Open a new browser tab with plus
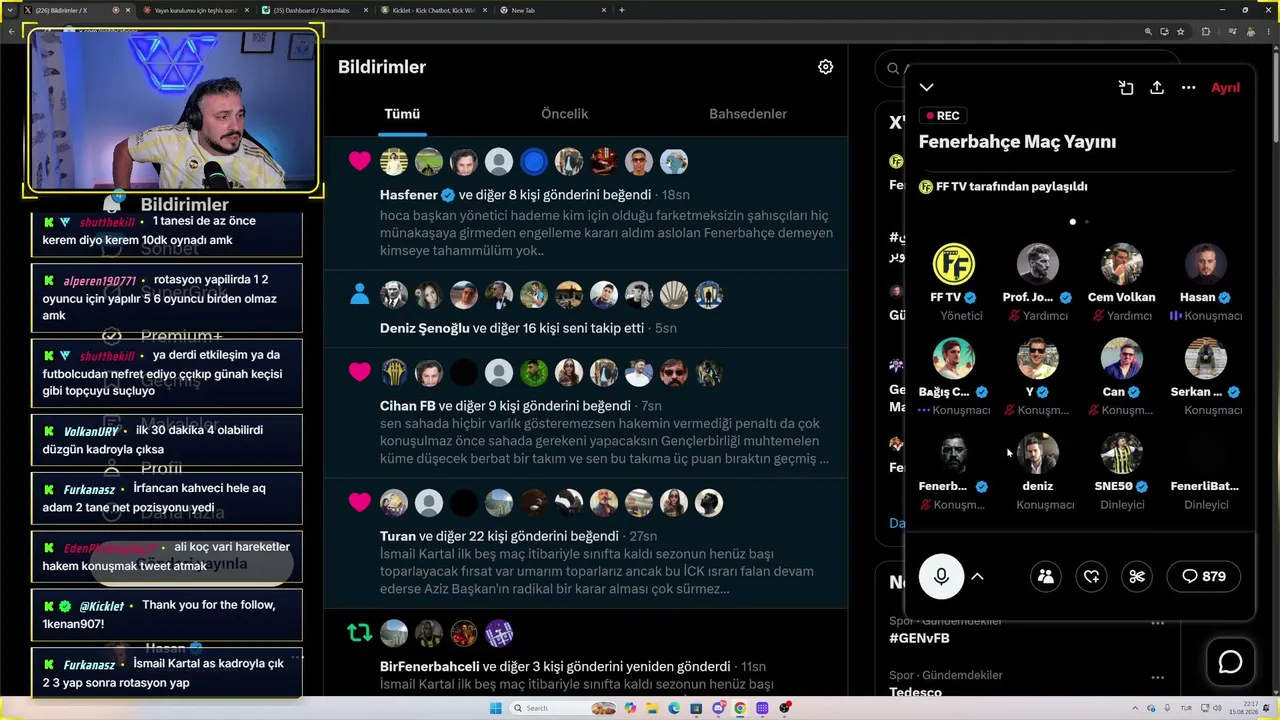1280x720 pixels. pos(622,10)
